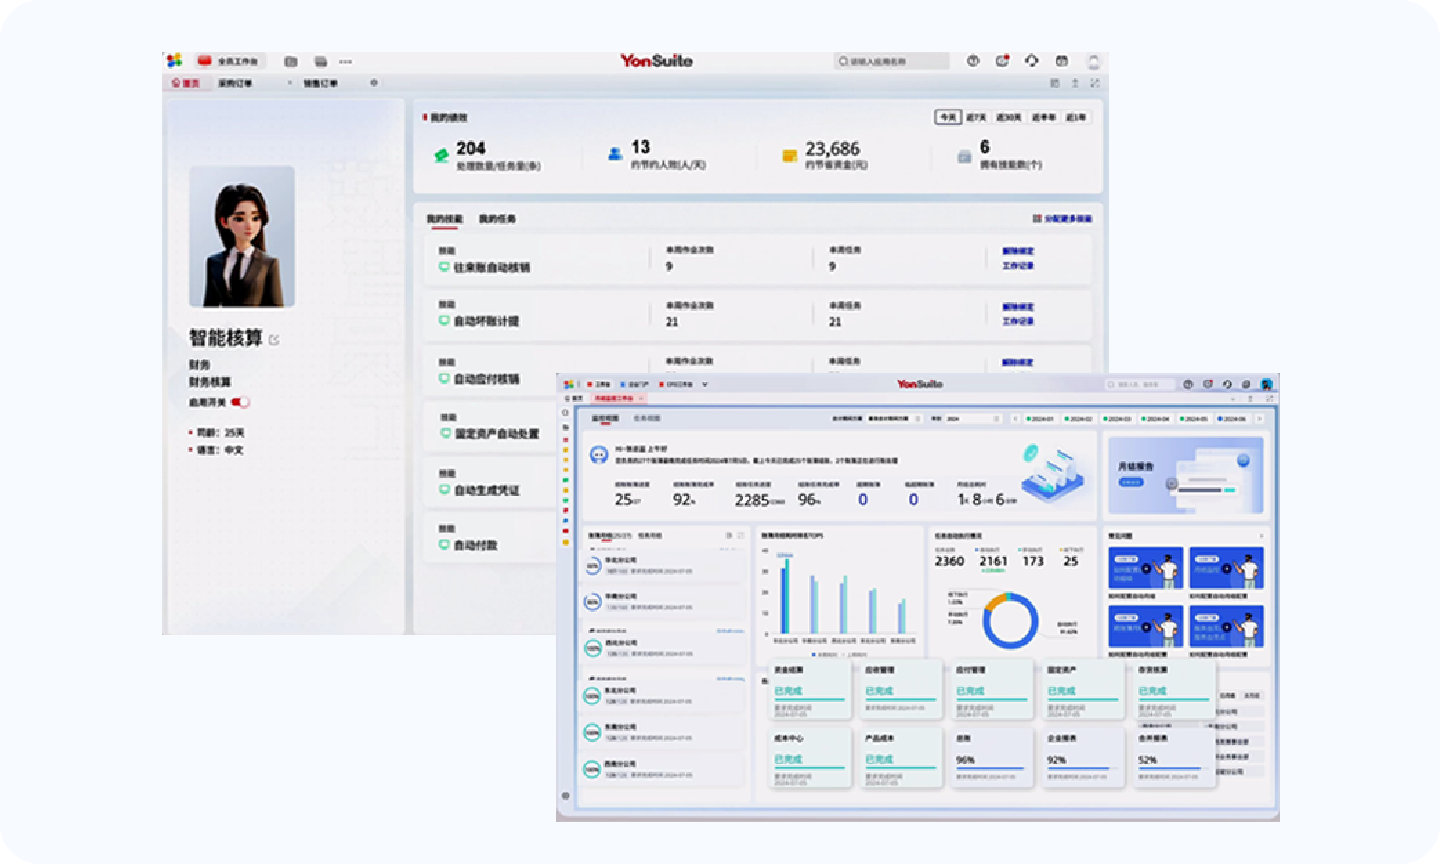1440x864 pixels.
Task: Open the three-dots more menu in top bar
Action: 346,61
